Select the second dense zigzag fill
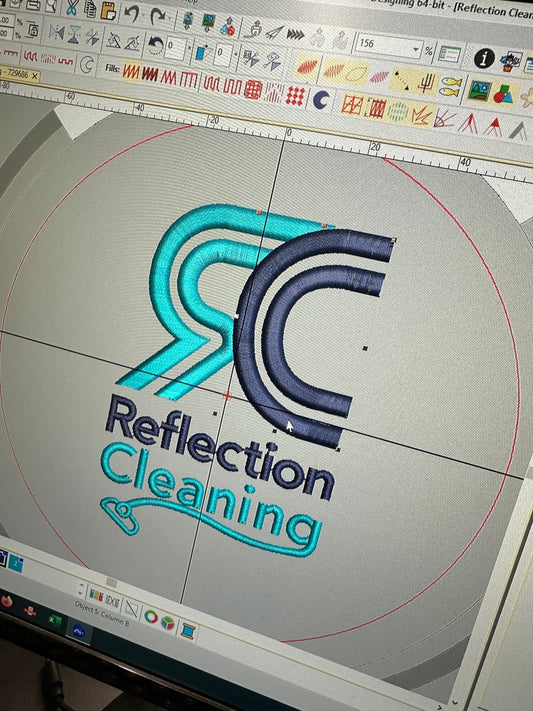The image size is (533, 711). click(x=149, y=74)
